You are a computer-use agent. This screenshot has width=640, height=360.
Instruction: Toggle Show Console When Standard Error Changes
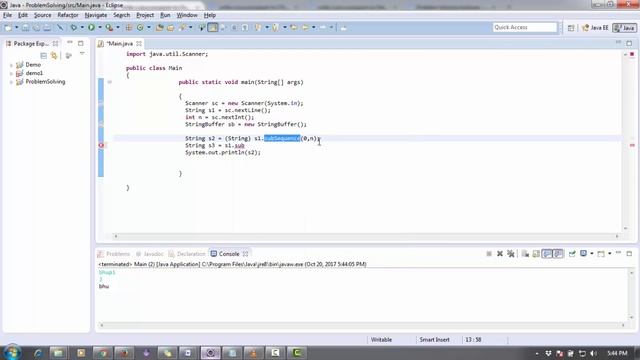click(x=558, y=254)
